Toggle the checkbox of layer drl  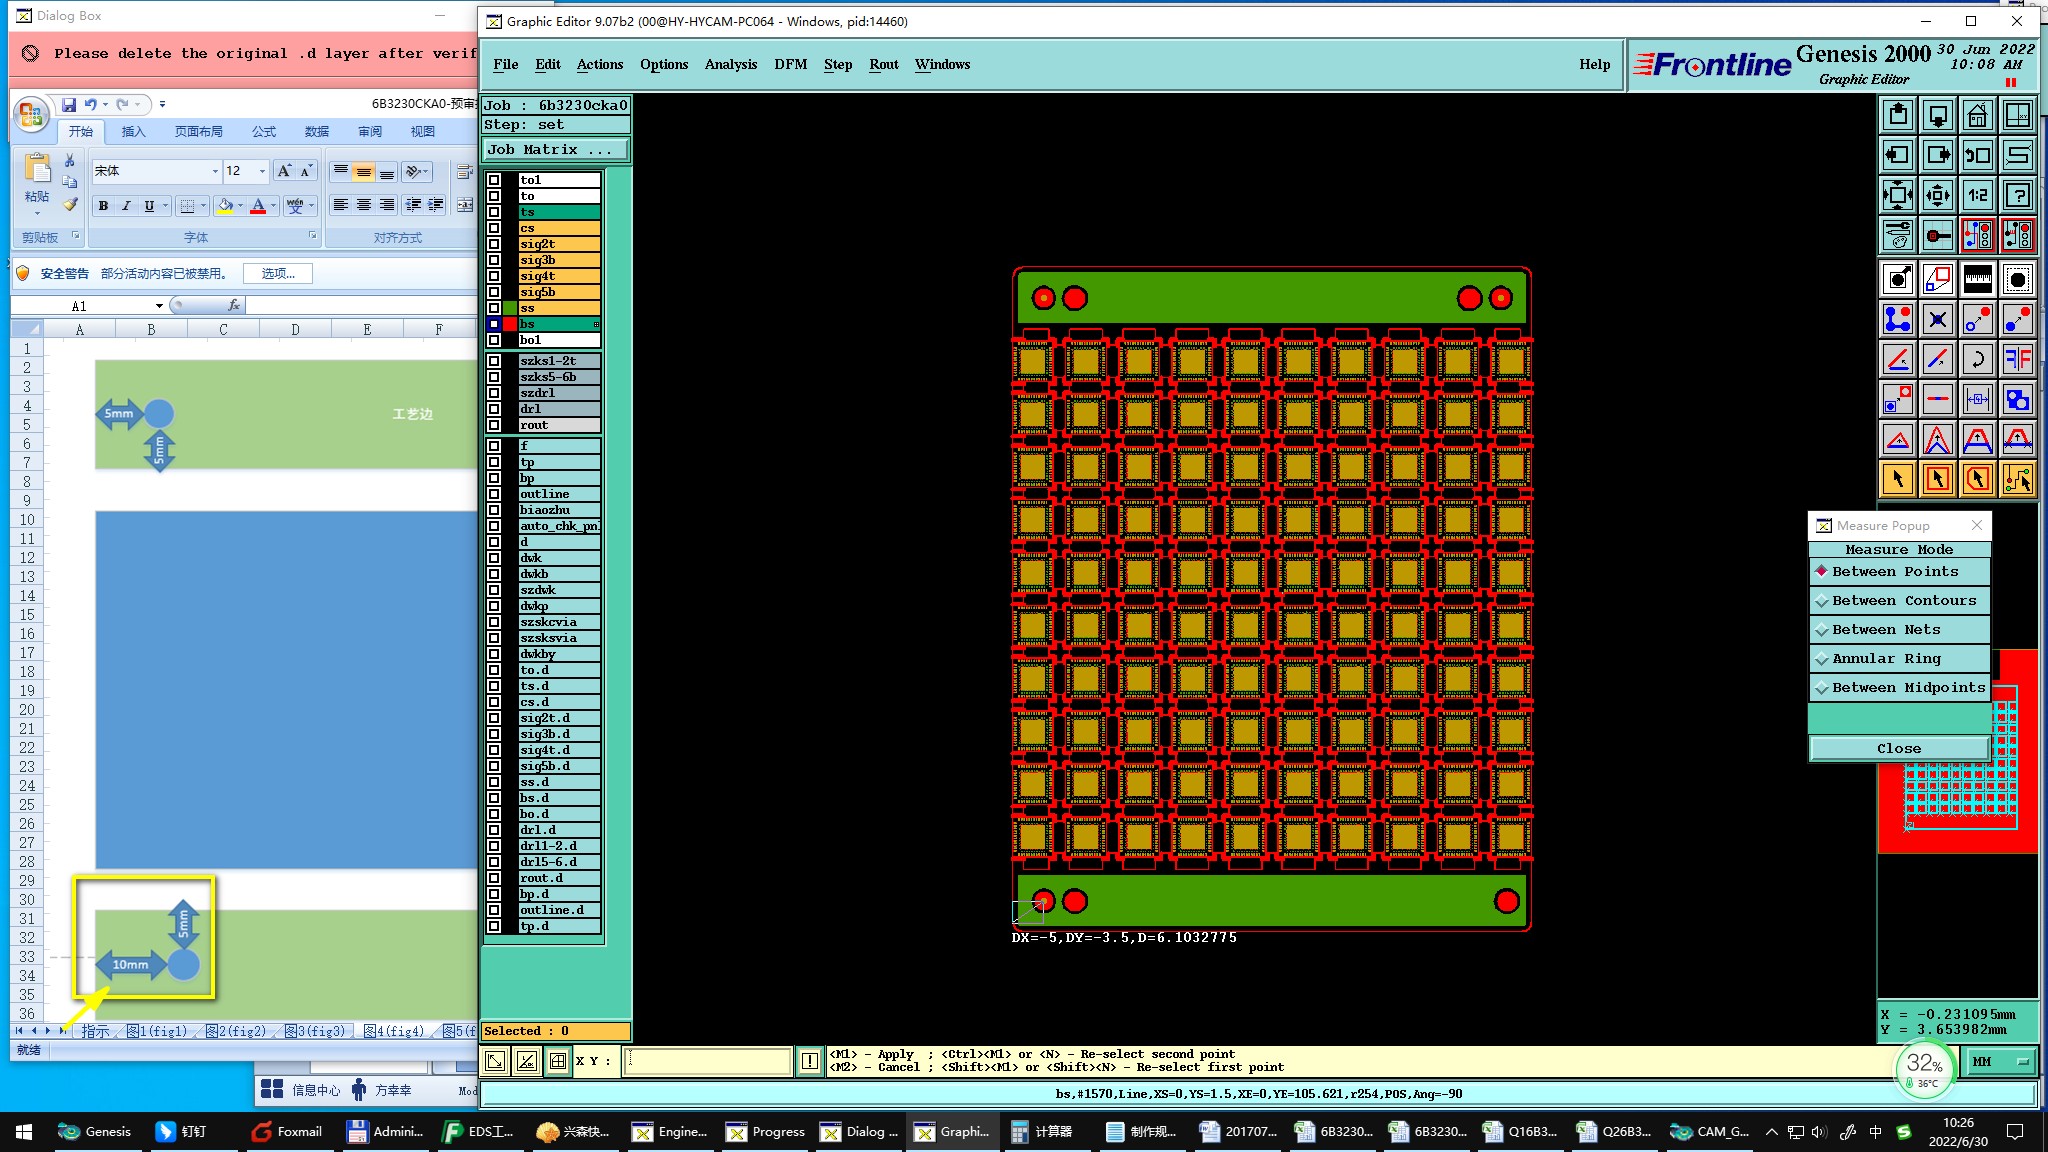(x=494, y=409)
